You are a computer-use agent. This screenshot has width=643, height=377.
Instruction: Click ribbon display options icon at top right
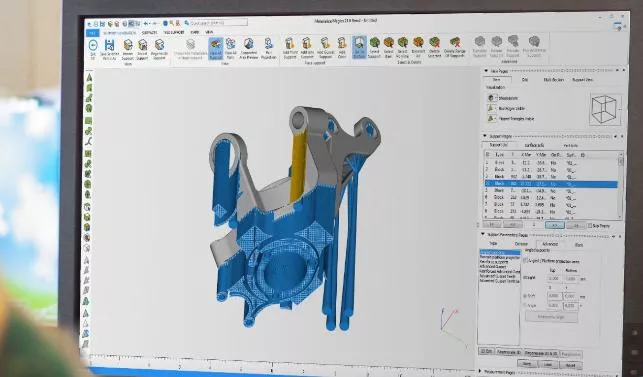(x=618, y=27)
